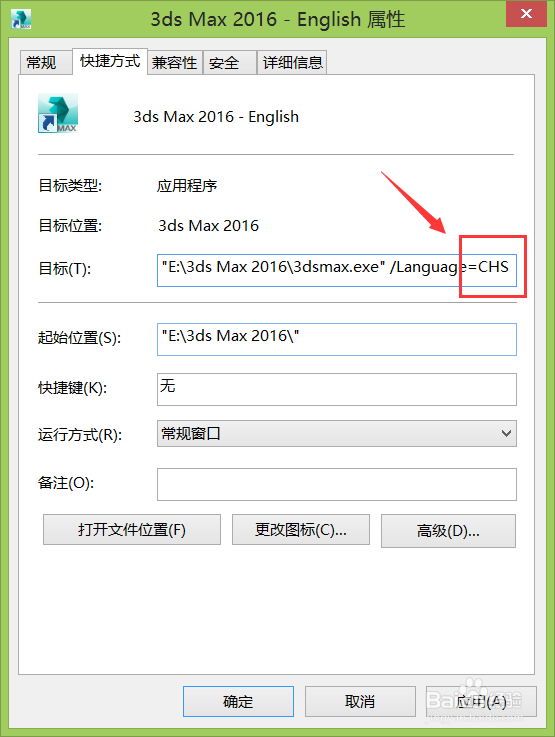
Task: Select the 快捷方式 tab
Action: tap(110, 61)
